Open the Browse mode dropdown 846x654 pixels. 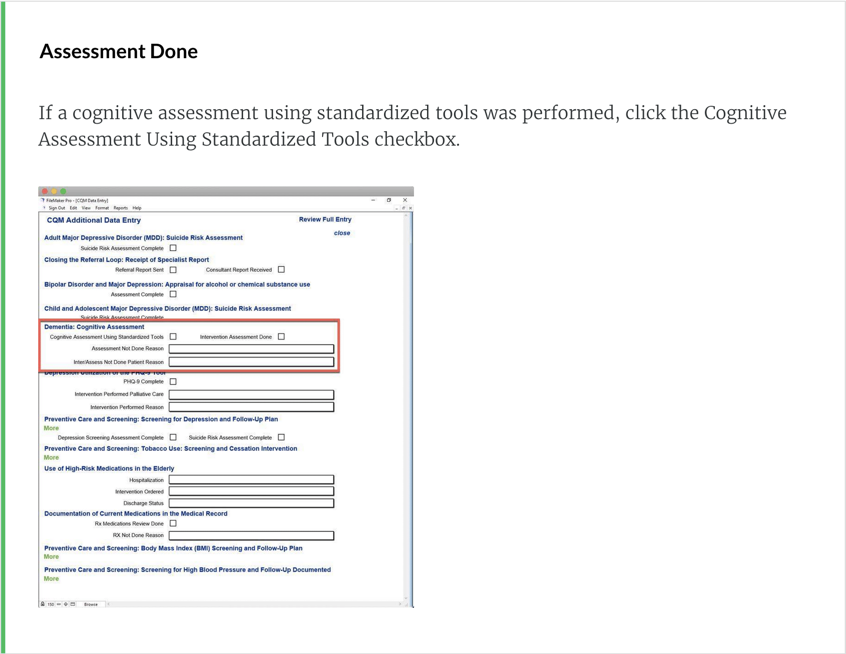tap(91, 604)
